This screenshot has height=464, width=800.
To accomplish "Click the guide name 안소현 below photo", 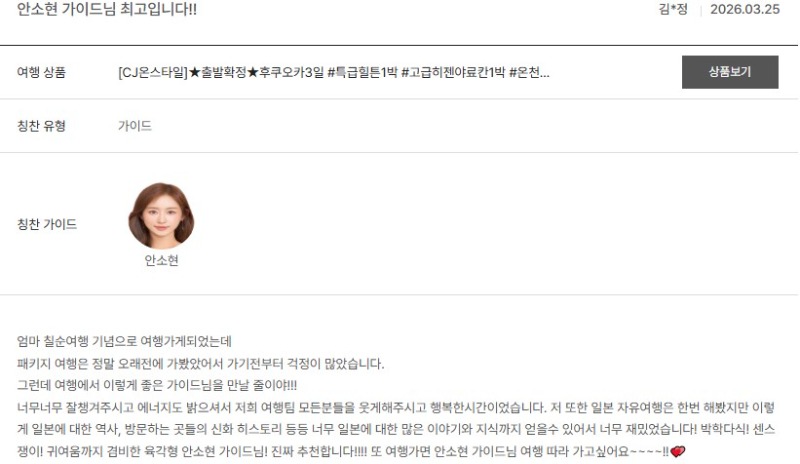I will pos(161,260).
